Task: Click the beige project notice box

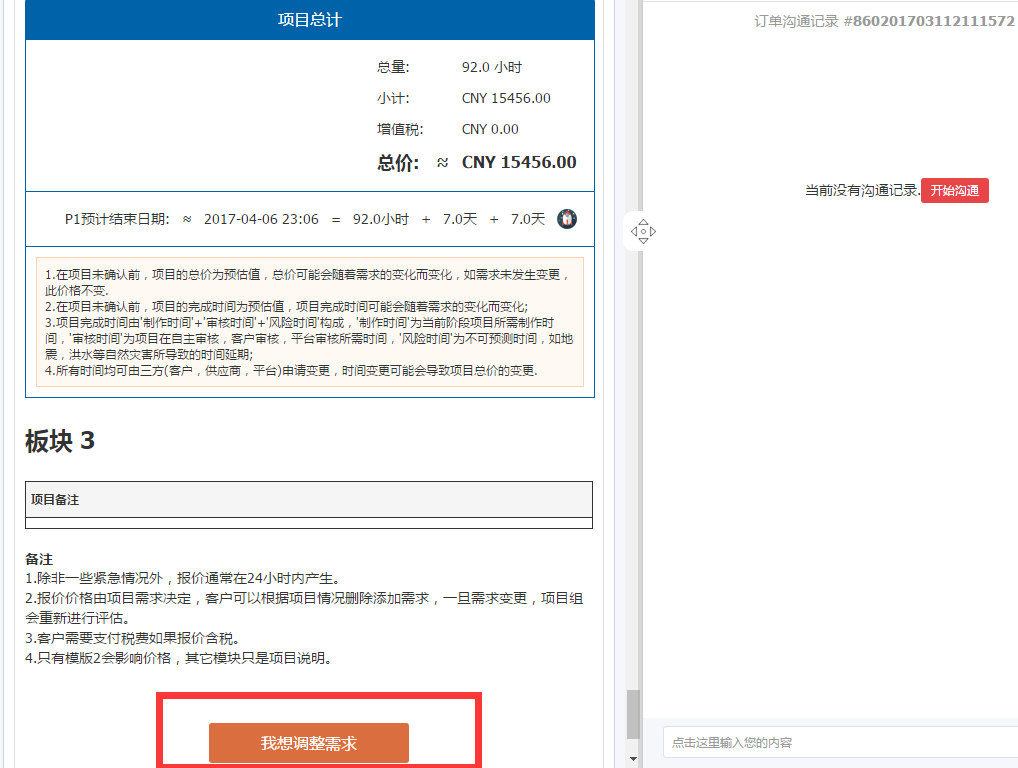Action: coord(309,321)
